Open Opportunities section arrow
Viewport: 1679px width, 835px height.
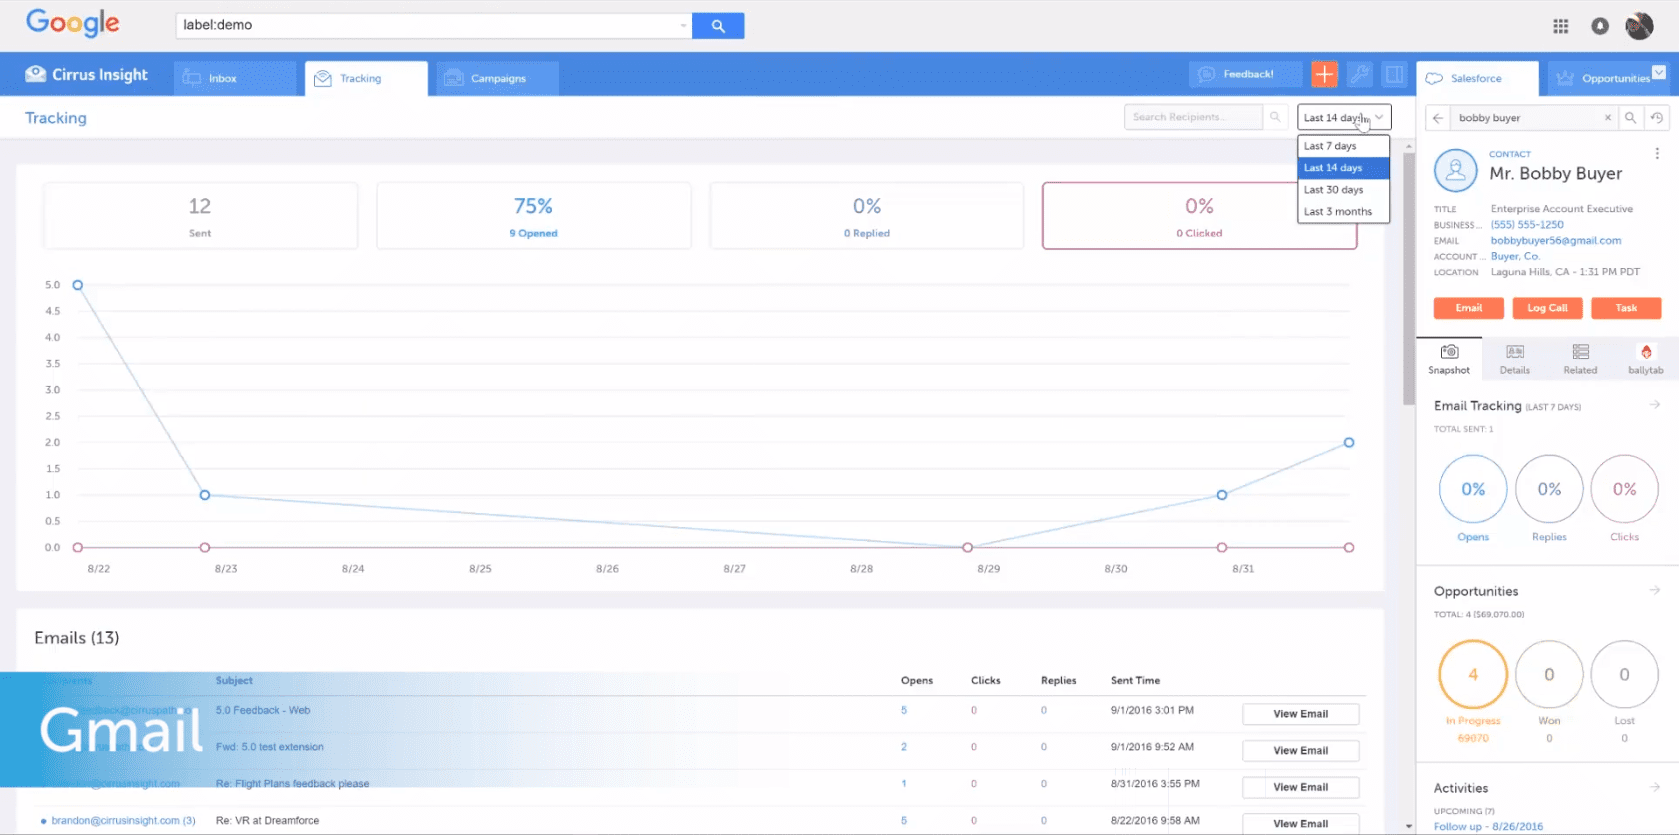[x=1655, y=590]
